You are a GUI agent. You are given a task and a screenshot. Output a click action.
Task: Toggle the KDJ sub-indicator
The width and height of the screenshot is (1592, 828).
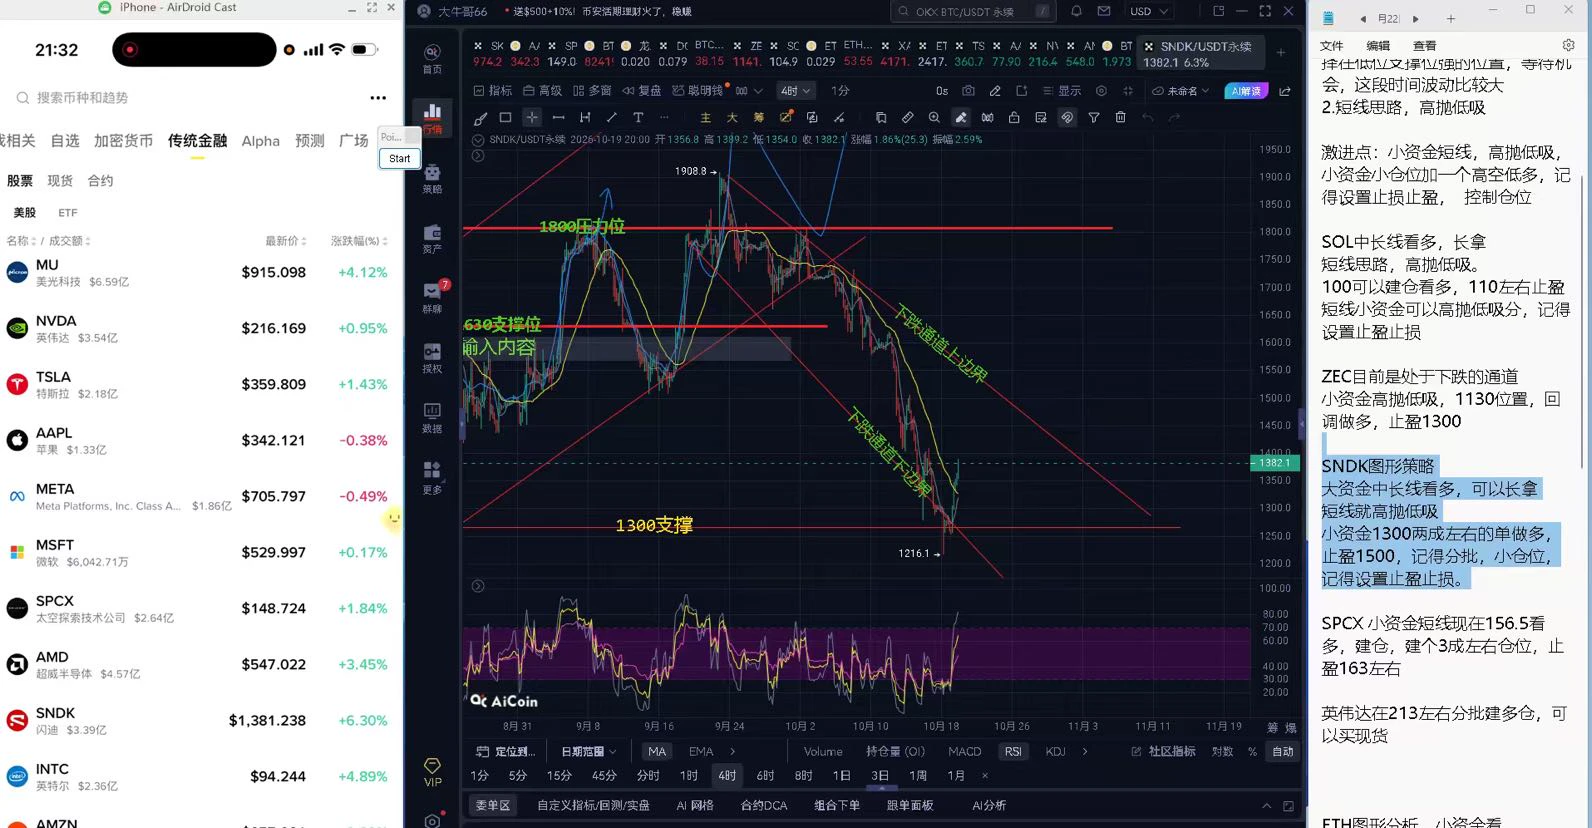tap(1055, 751)
